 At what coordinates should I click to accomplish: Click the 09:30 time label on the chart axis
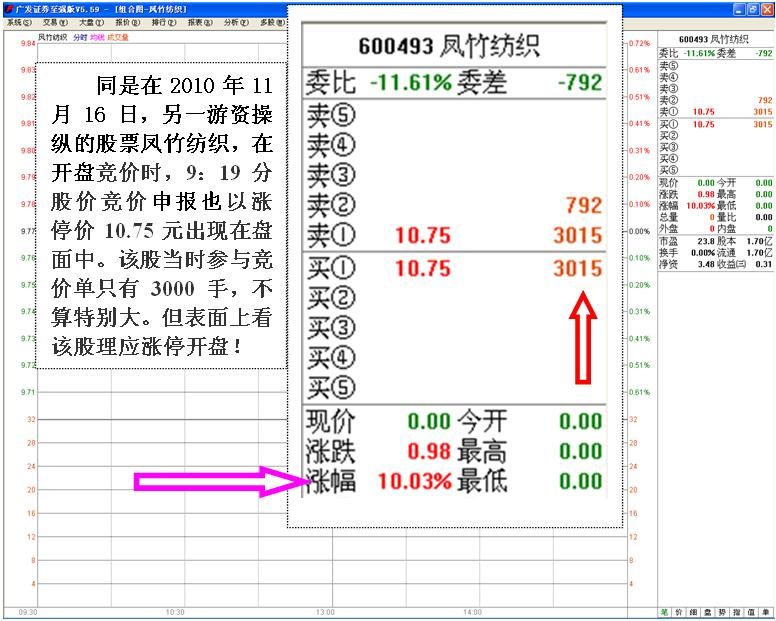[28, 613]
